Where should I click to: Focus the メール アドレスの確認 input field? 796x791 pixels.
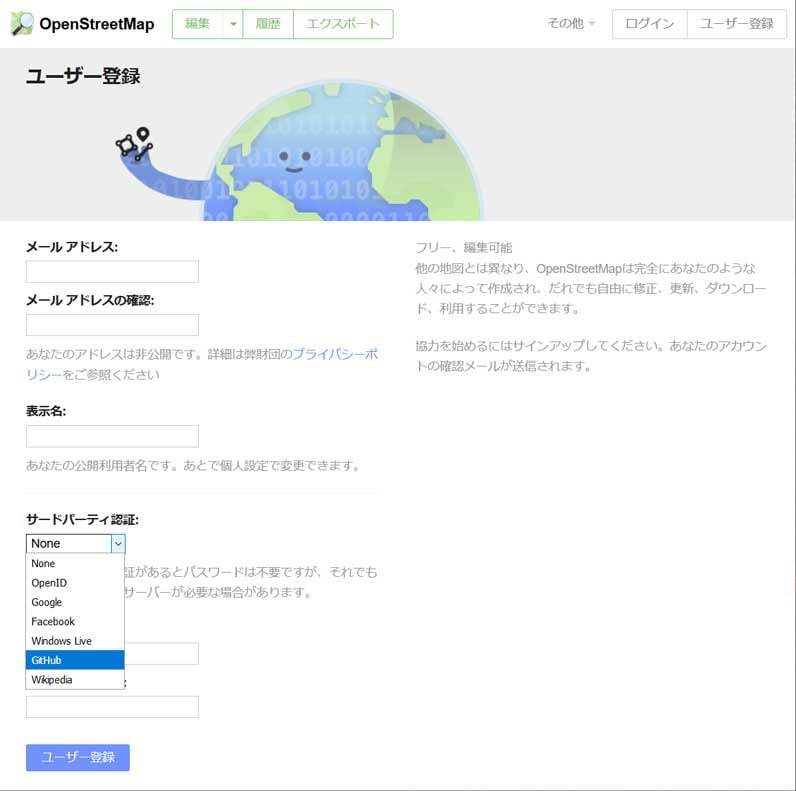pyautogui.click(x=112, y=325)
